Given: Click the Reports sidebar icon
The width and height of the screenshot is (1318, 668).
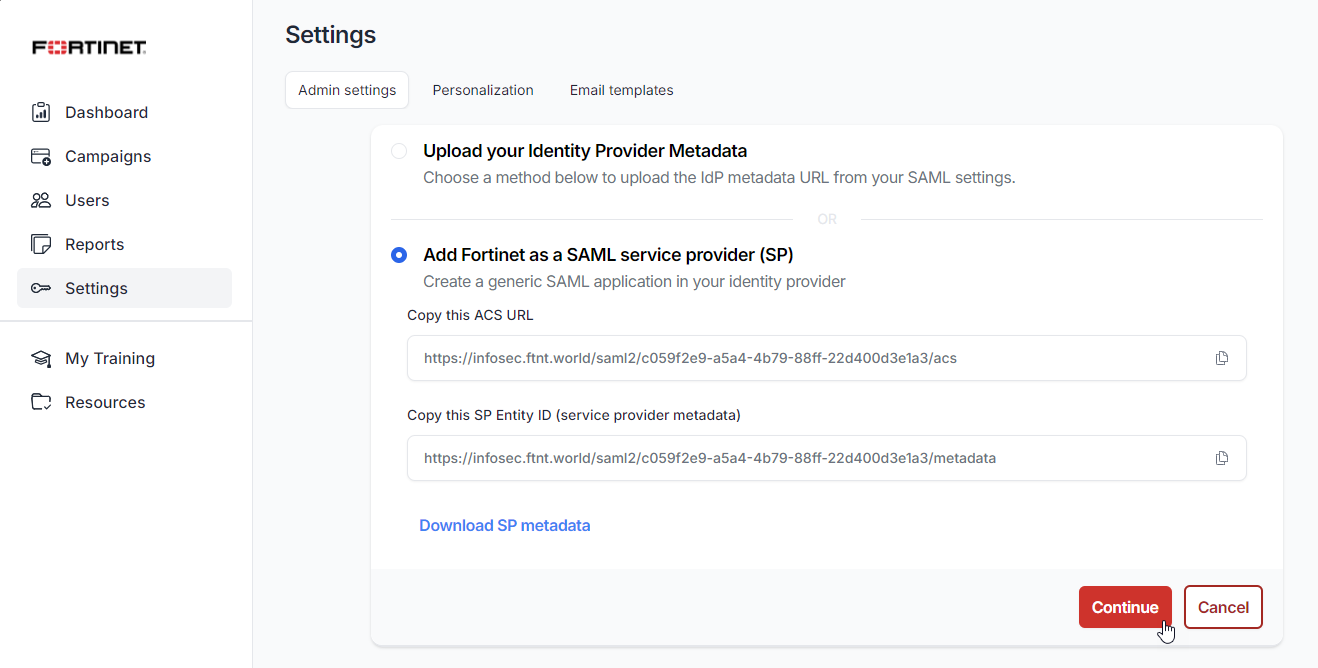Looking at the screenshot, I should [x=41, y=244].
